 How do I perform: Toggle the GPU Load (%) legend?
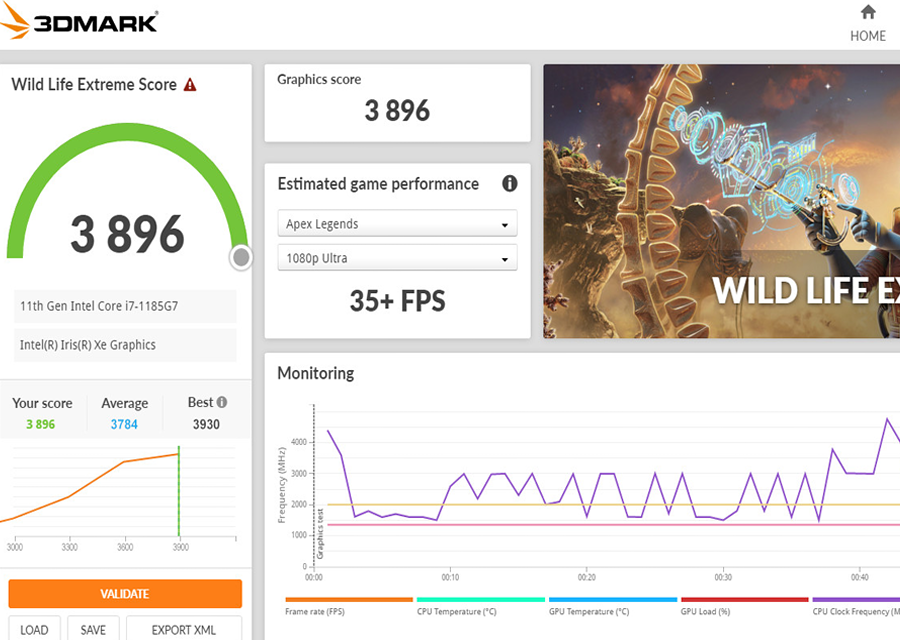point(744,607)
